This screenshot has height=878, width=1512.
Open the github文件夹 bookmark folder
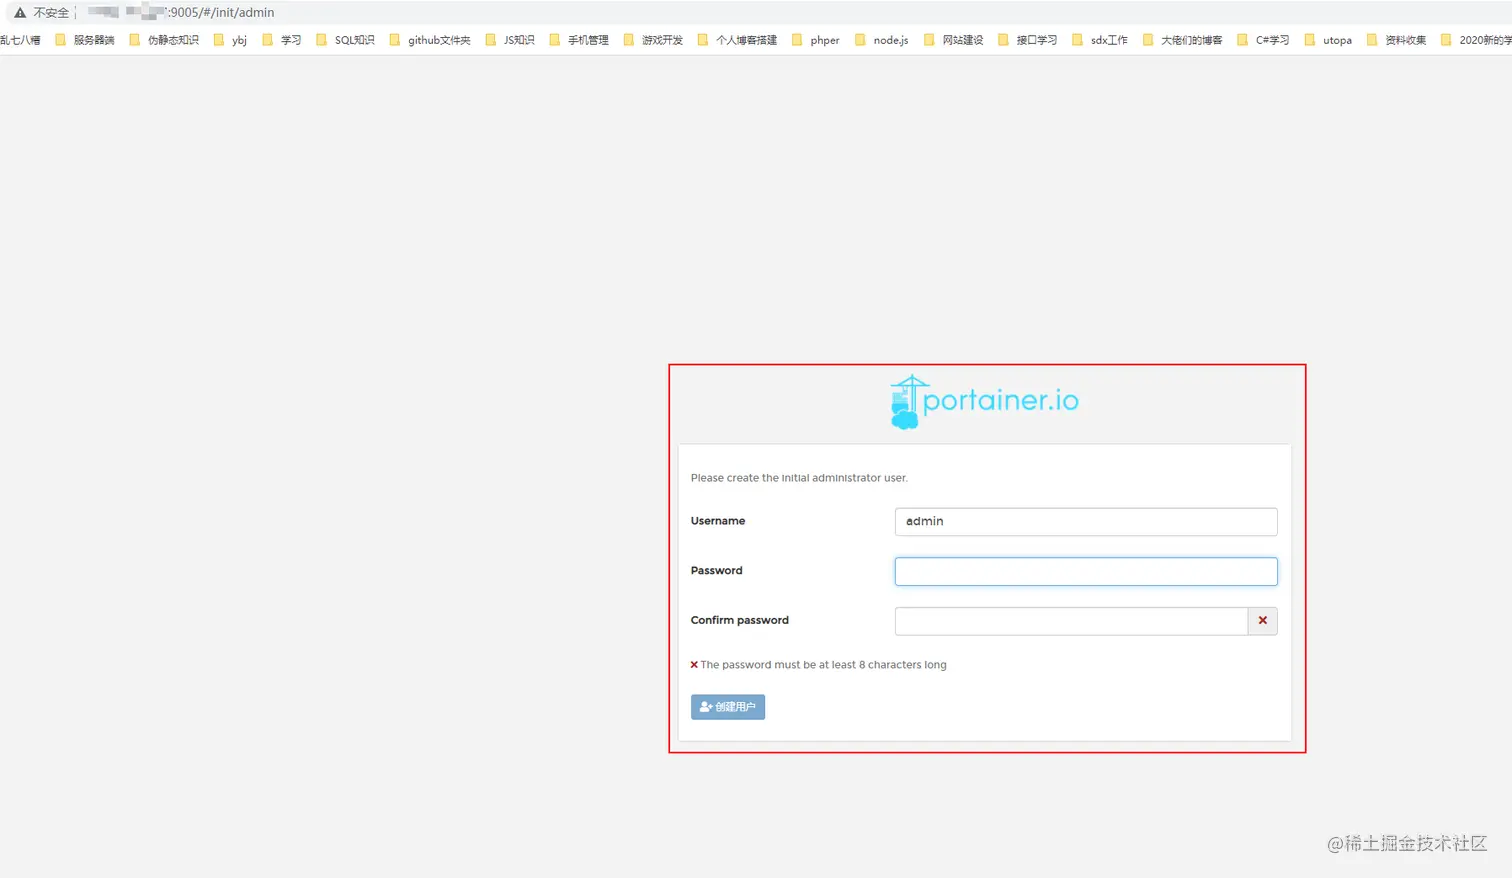(430, 40)
